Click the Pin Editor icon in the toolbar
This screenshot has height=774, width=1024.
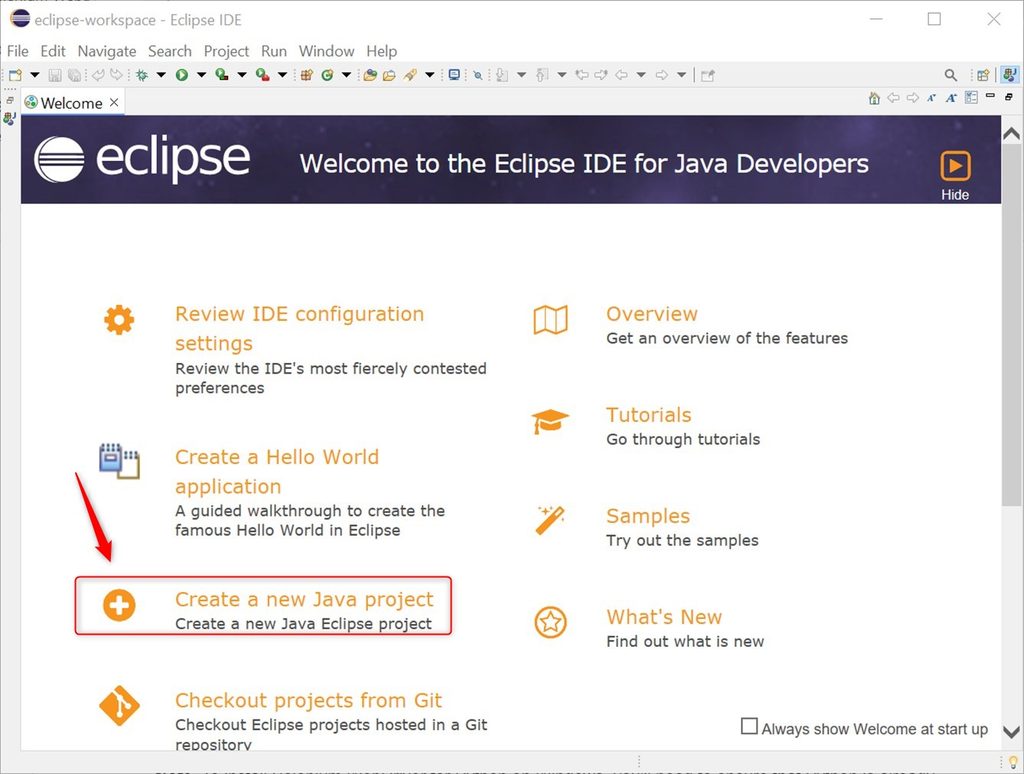coord(708,76)
